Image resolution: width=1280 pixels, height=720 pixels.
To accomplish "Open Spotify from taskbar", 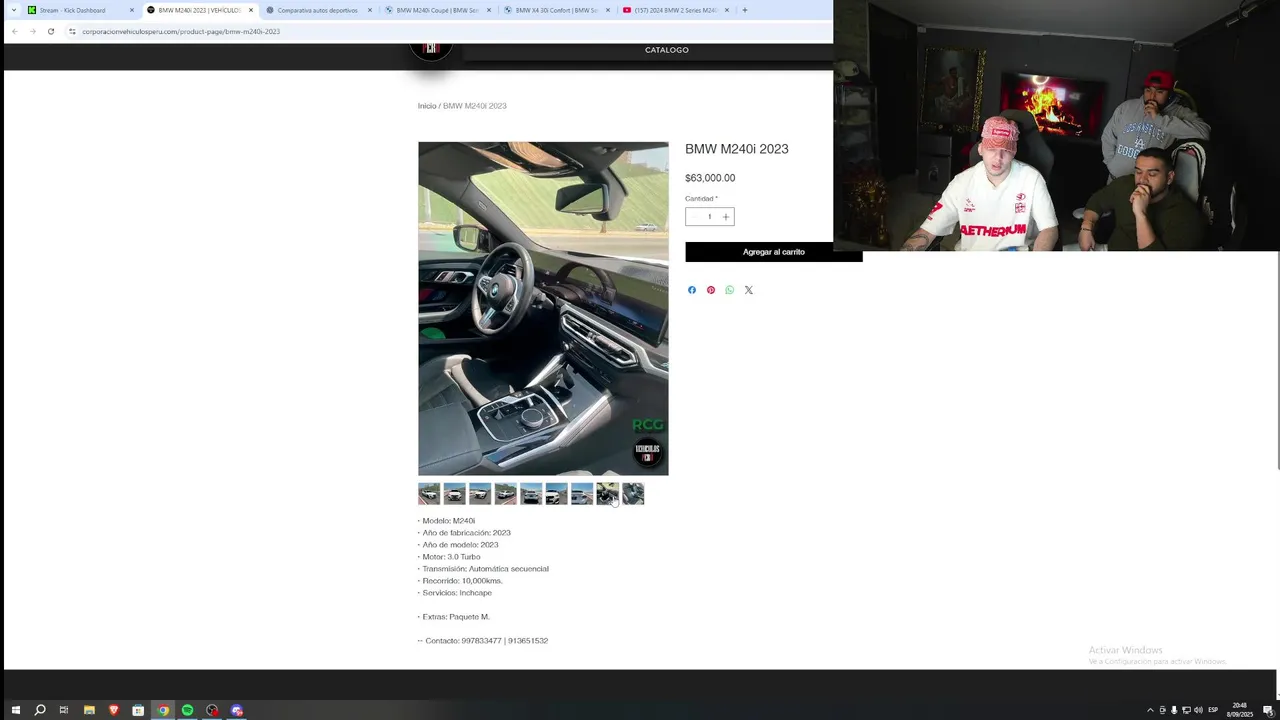I will pos(187,710).
